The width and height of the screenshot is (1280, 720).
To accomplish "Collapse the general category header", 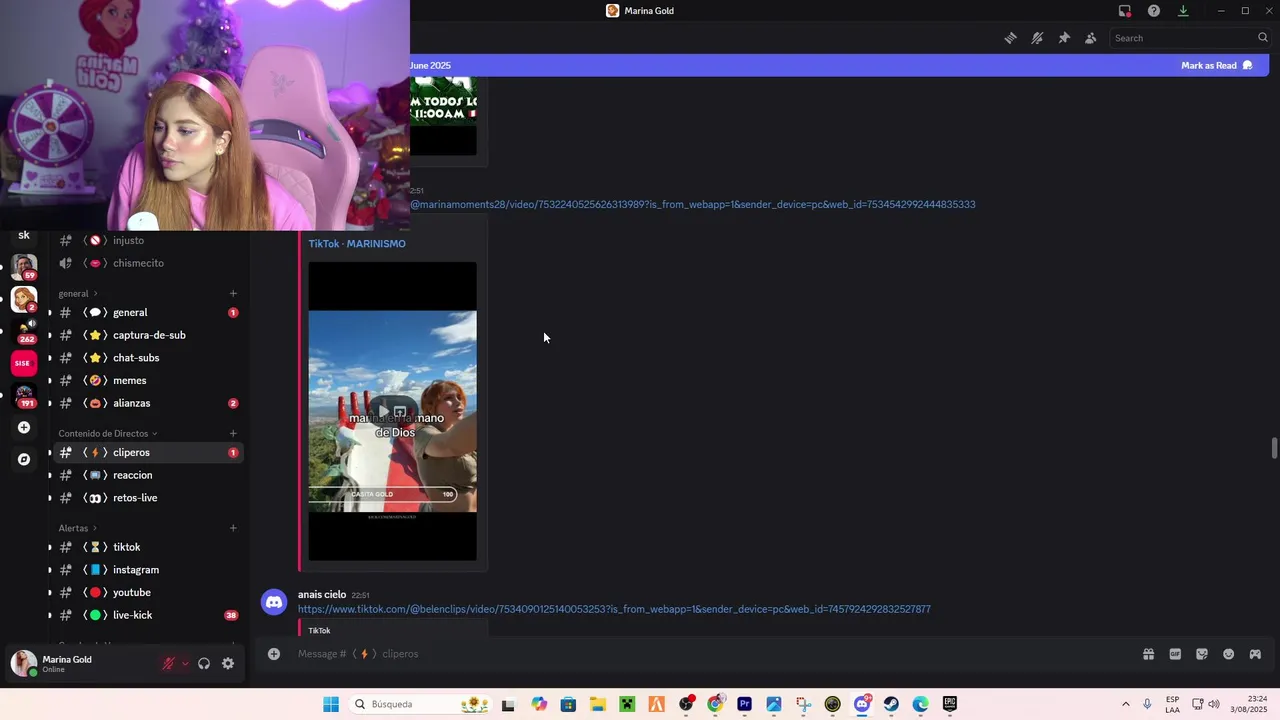I will pos(78,293).
